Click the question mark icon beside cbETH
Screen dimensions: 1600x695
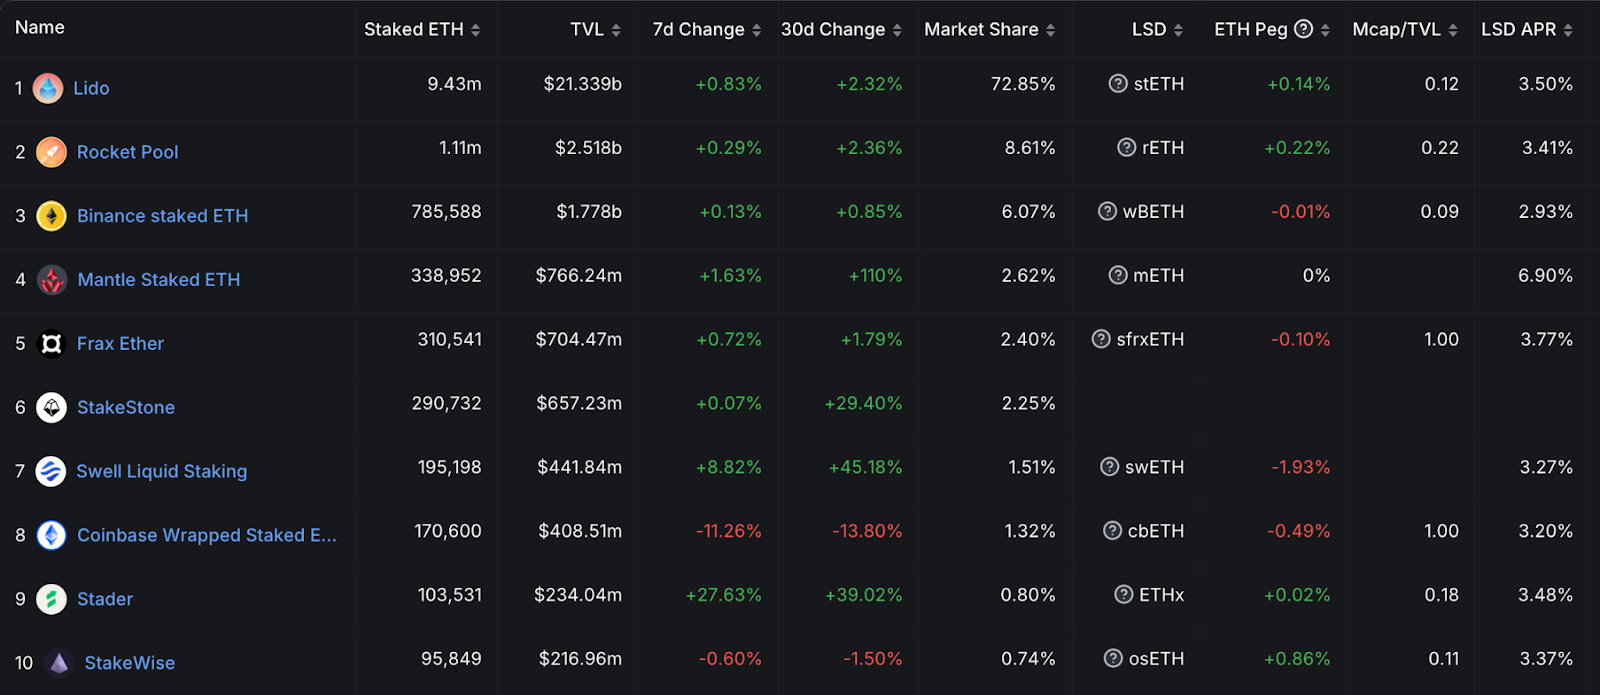tap(1112, 531)
